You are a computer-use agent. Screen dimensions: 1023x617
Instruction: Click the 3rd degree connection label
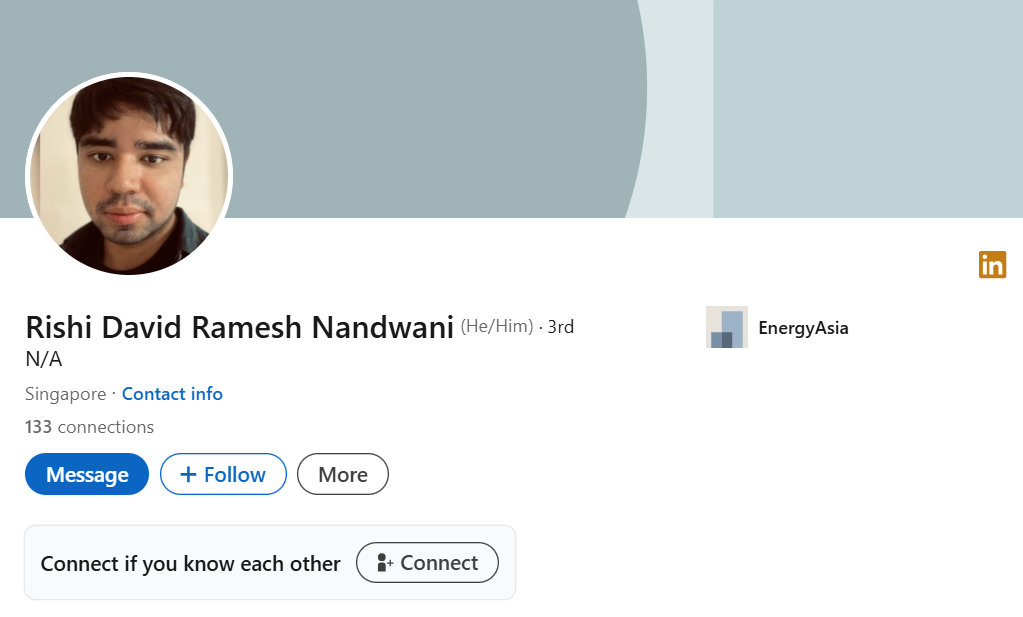pos(560,327)
